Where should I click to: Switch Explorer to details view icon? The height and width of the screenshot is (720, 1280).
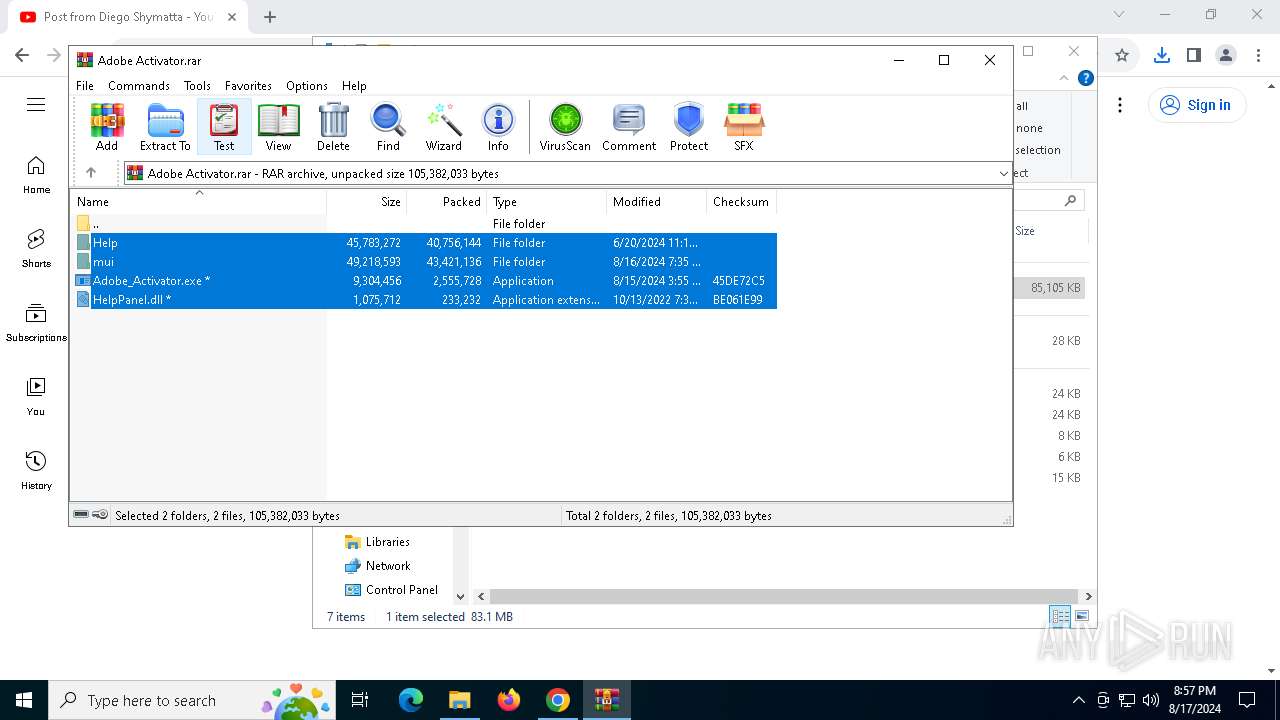click(1060, 617)
